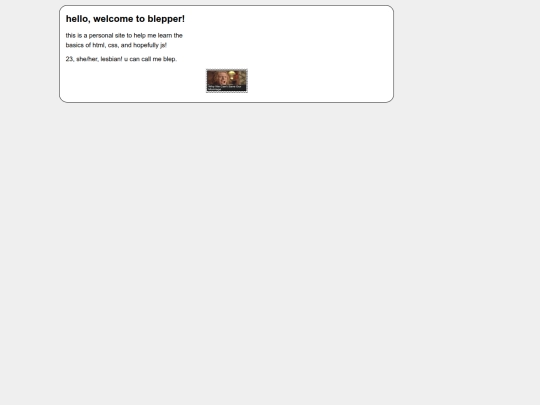Click the line "this is a personal site to help me learn the"
540x405 pixels.
click(124, 35)
